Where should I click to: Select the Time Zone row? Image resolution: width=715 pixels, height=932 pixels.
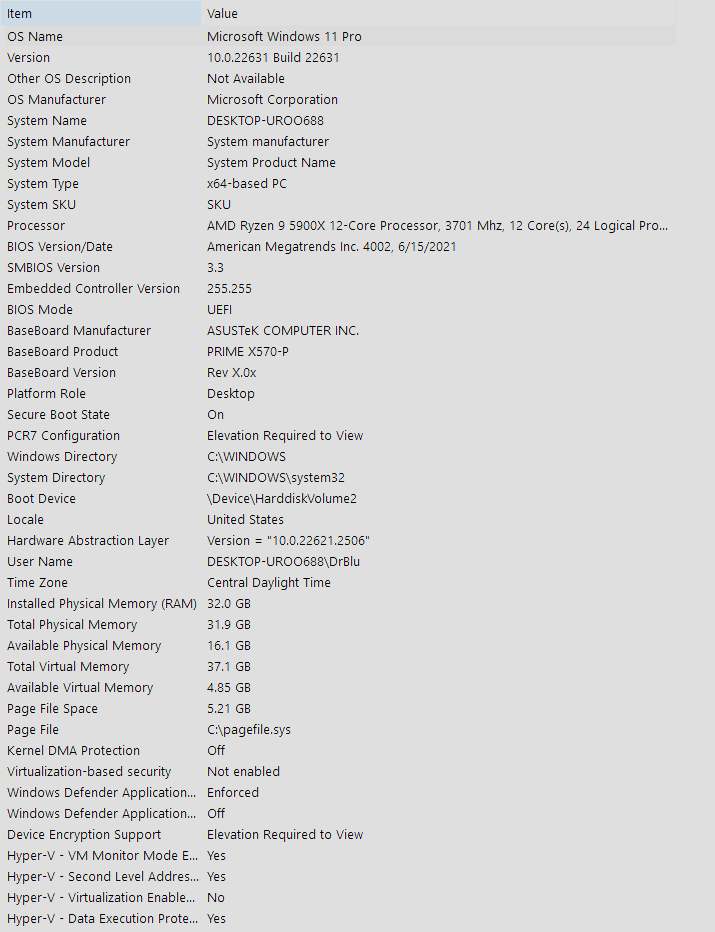click(x=338, y=582)
